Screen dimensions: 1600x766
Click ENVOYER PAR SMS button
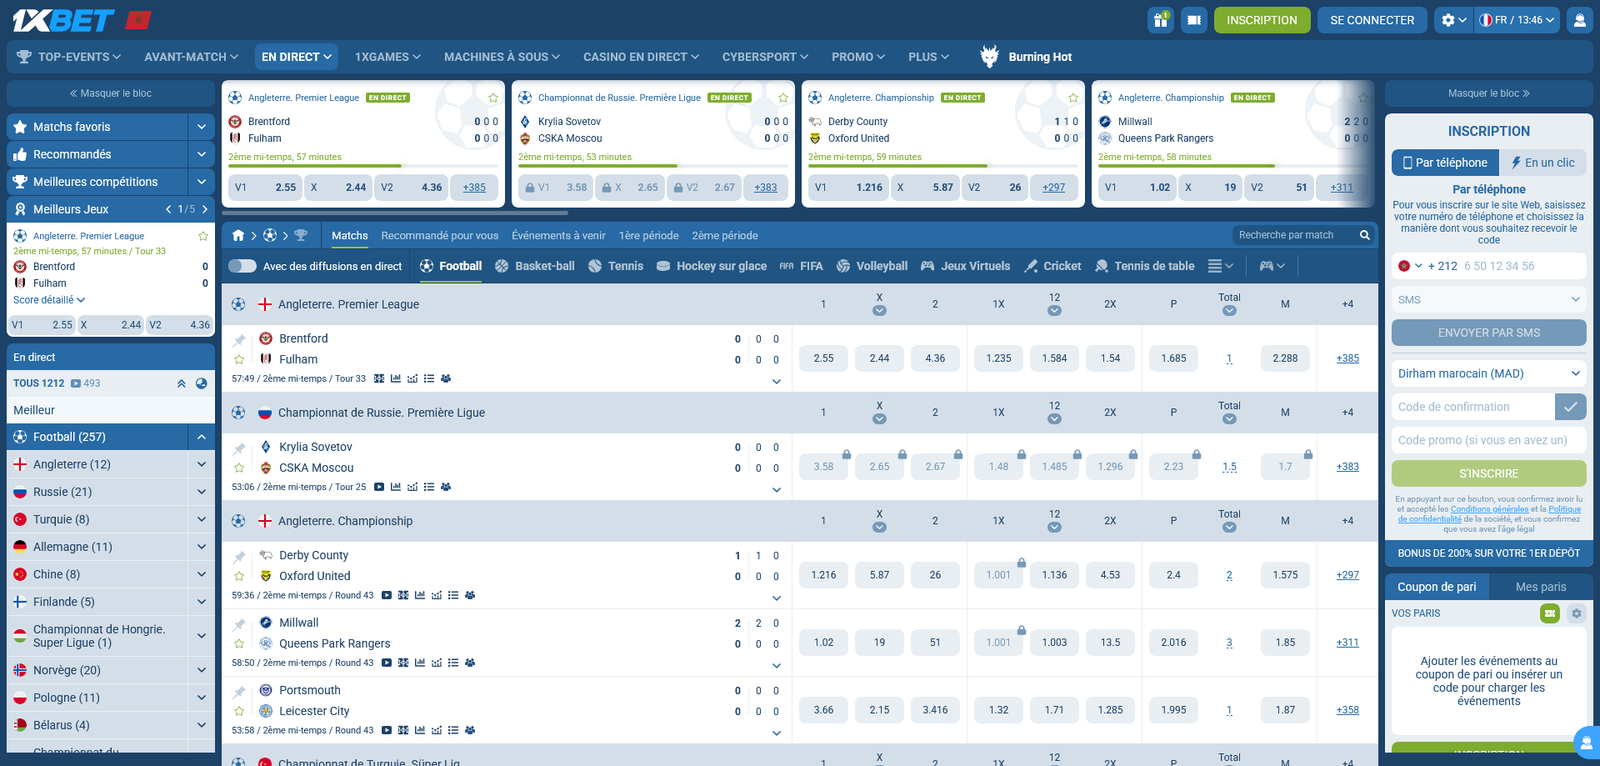coord(1489,333)
